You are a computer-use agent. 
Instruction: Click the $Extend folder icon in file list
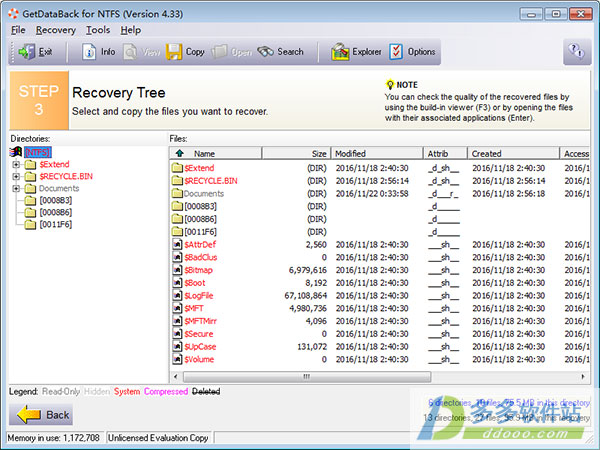pos(177,168)
